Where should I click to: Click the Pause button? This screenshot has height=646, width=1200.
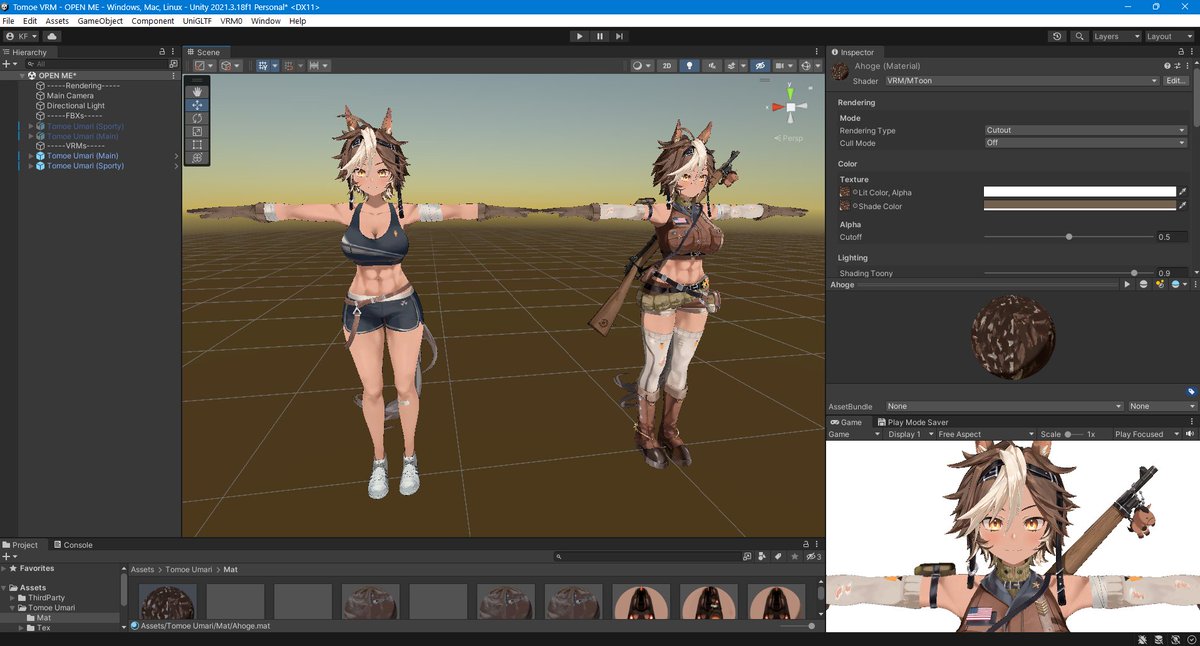(x=599, y=36)
